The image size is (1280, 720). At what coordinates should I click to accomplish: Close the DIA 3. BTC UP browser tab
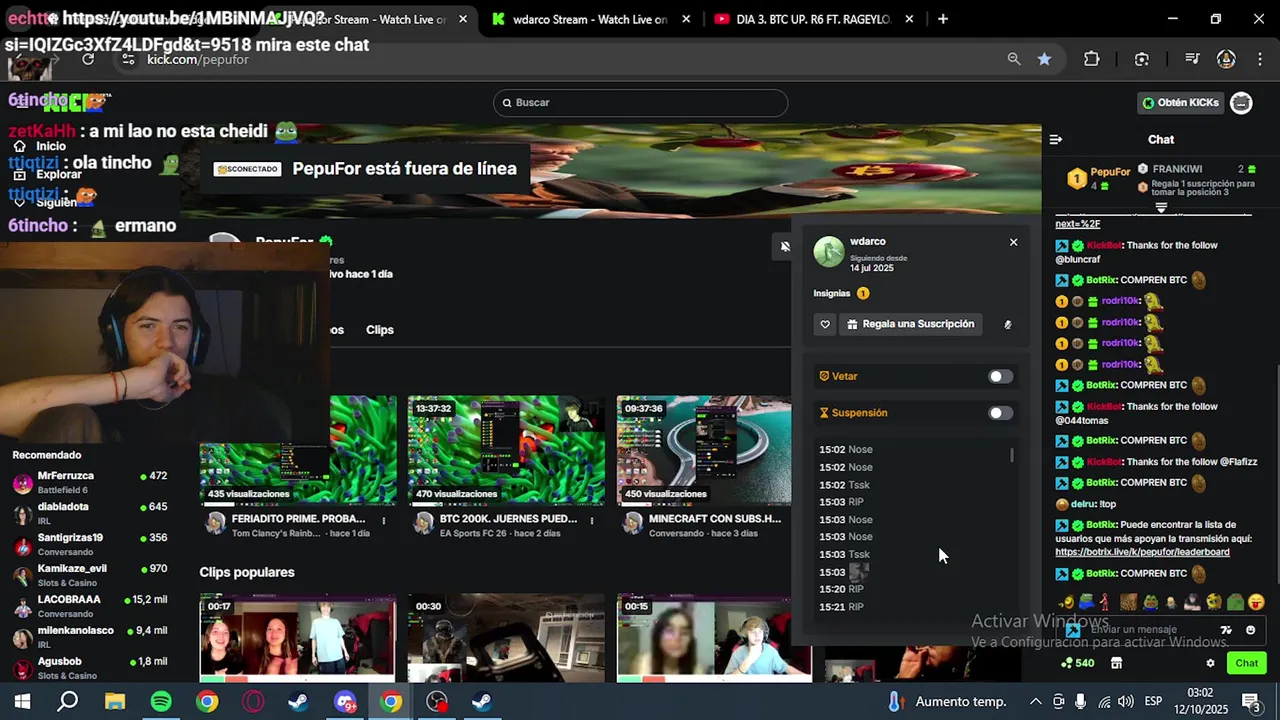click(x=909, y=19)
